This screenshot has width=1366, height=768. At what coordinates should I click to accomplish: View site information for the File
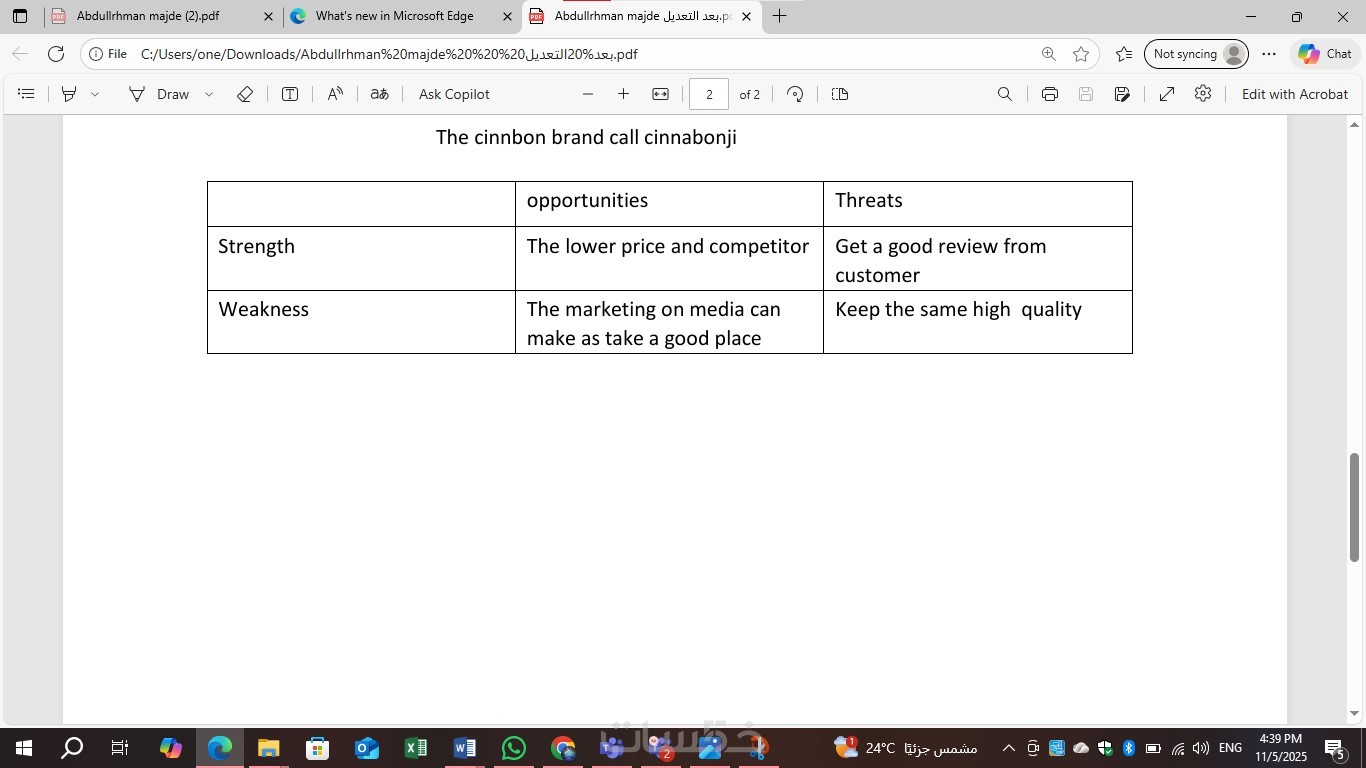(x=108, y=54)
